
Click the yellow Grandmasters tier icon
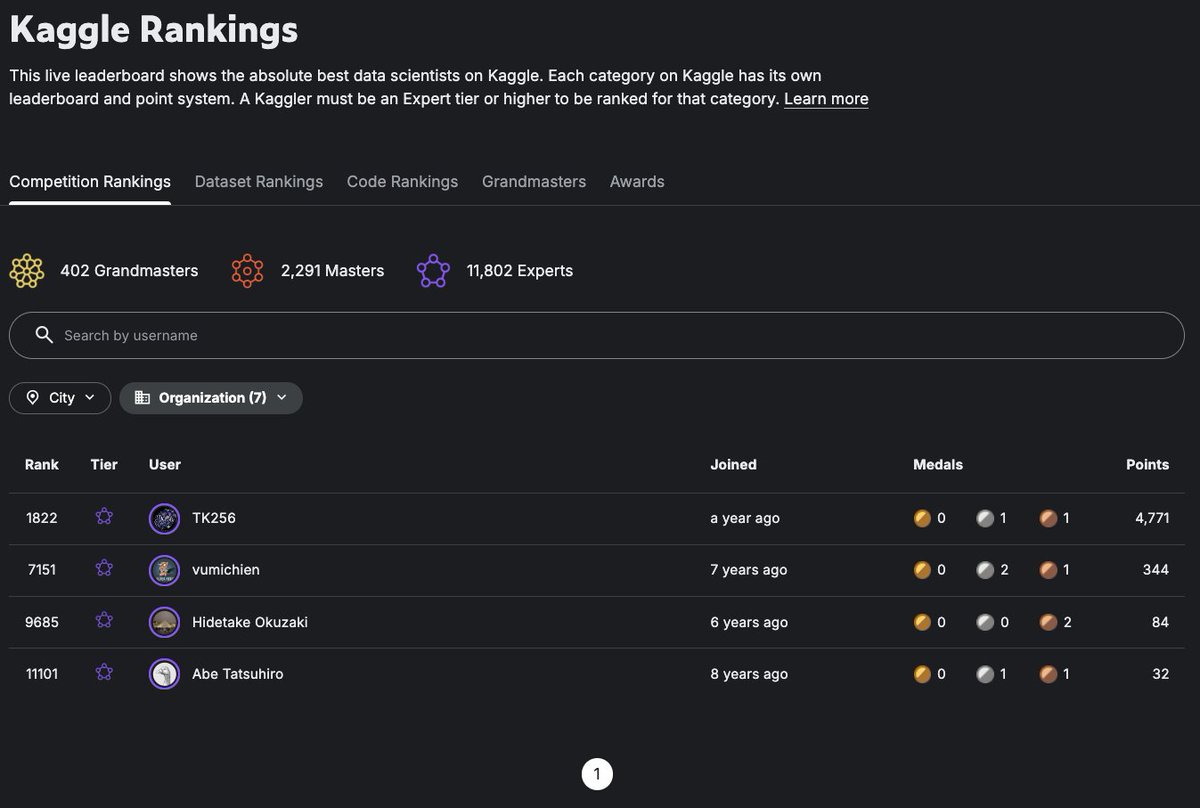click(x=27, y=271)
